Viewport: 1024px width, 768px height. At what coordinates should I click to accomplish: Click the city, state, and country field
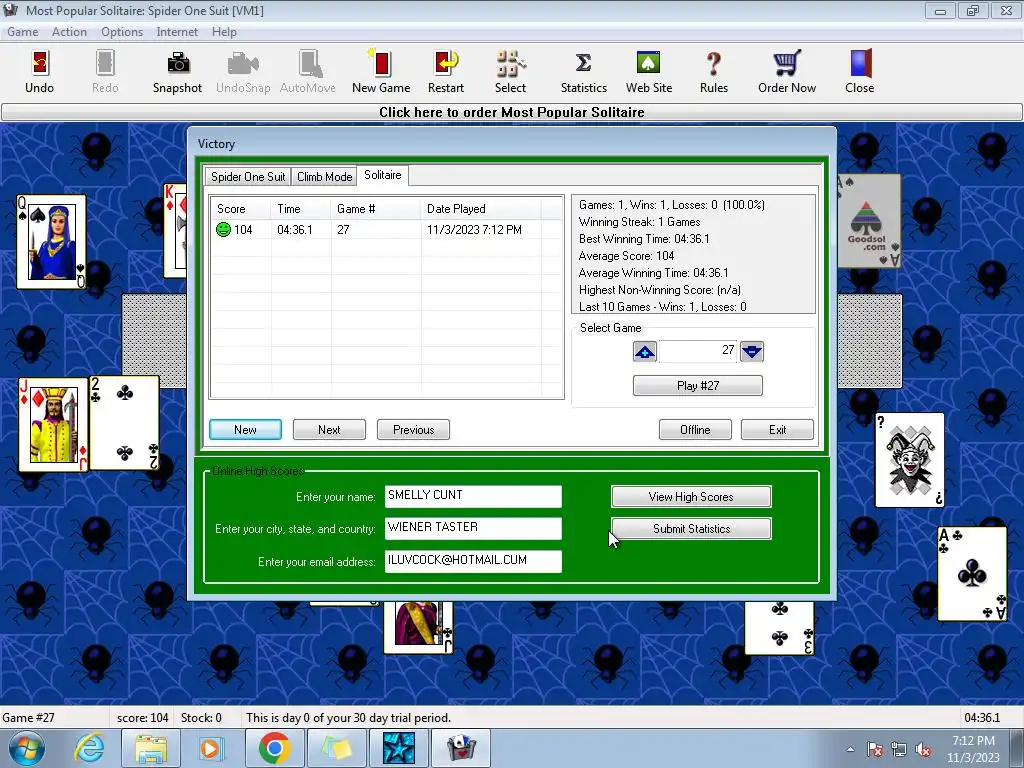point(473,528)
